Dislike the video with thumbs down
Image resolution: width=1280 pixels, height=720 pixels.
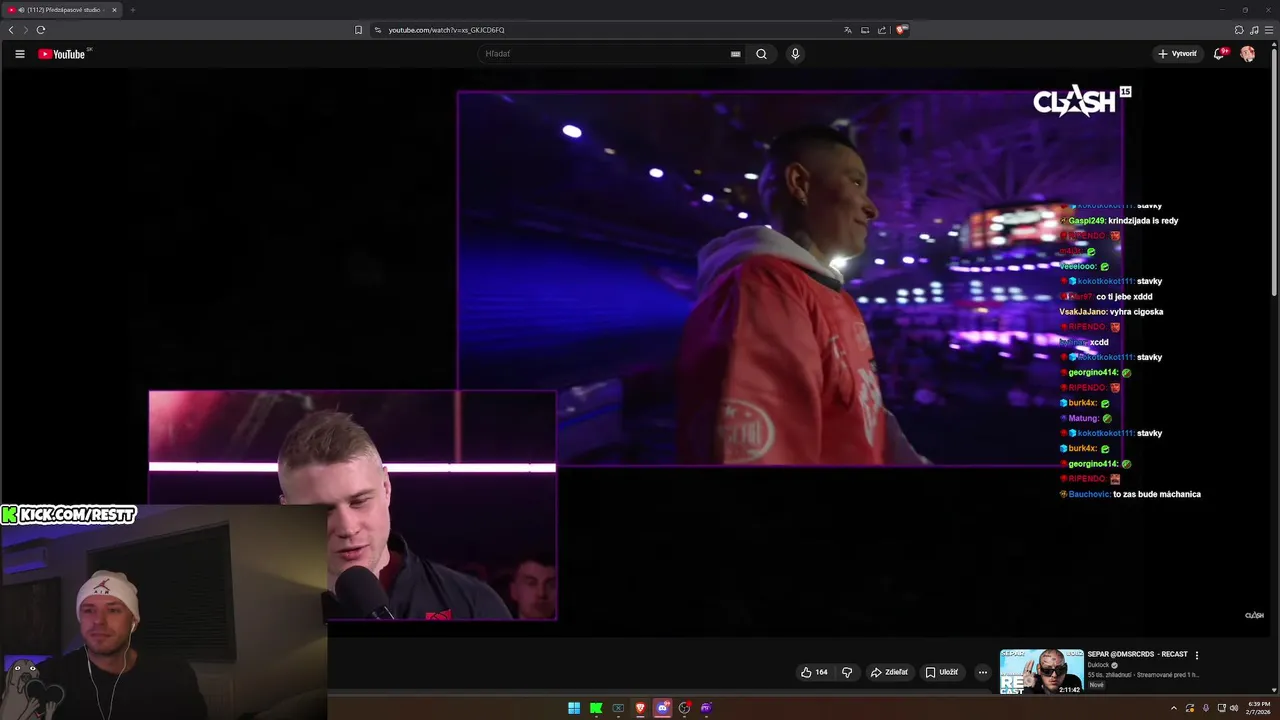pos(847,672)
